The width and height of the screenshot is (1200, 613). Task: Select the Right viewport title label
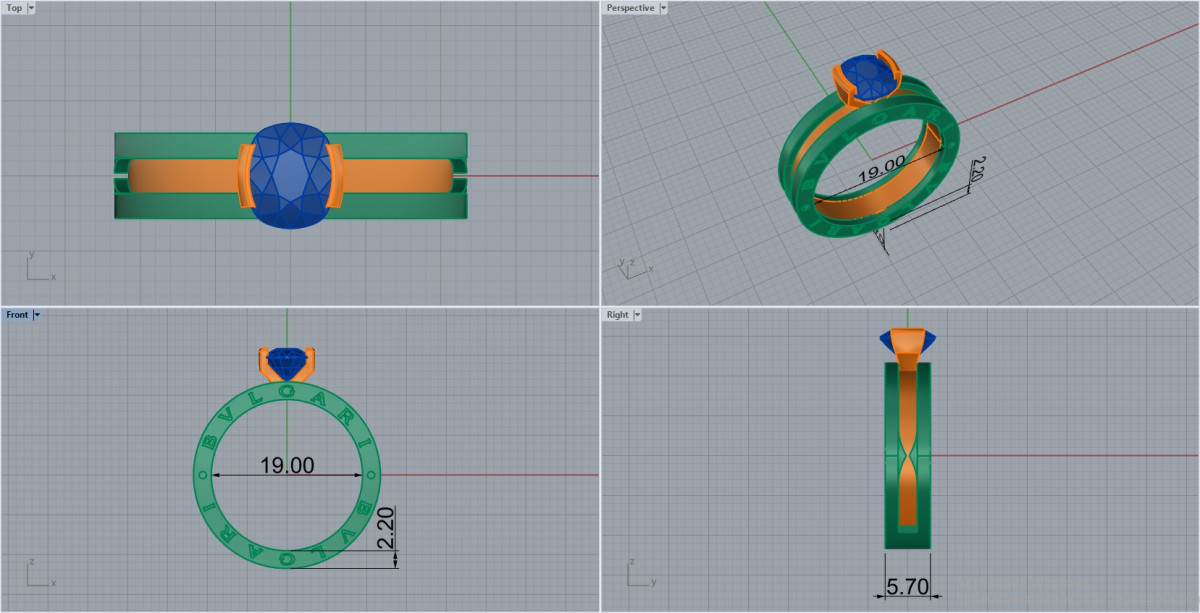pyautogui.click(x=617, y=315)
